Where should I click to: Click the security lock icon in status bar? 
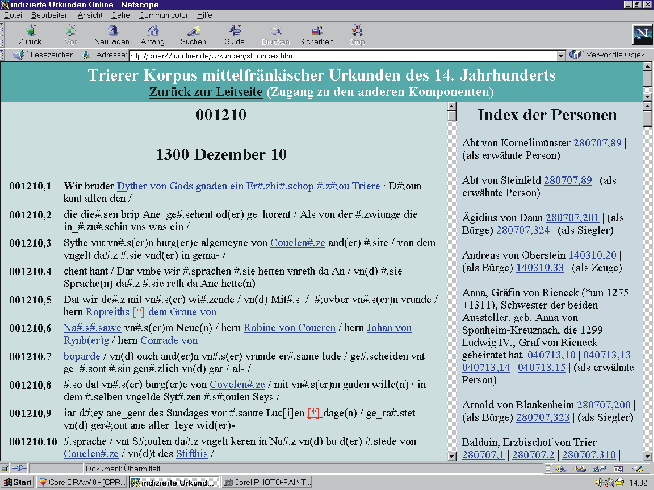(5, 468)
